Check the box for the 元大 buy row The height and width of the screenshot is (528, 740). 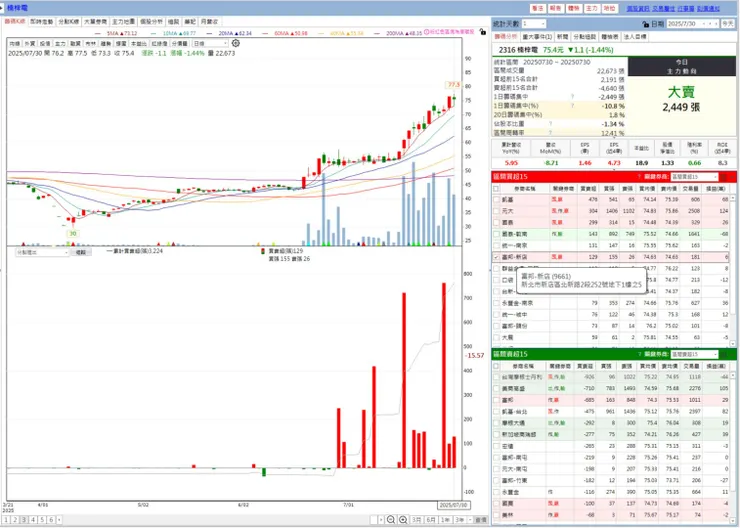(496, 211)
